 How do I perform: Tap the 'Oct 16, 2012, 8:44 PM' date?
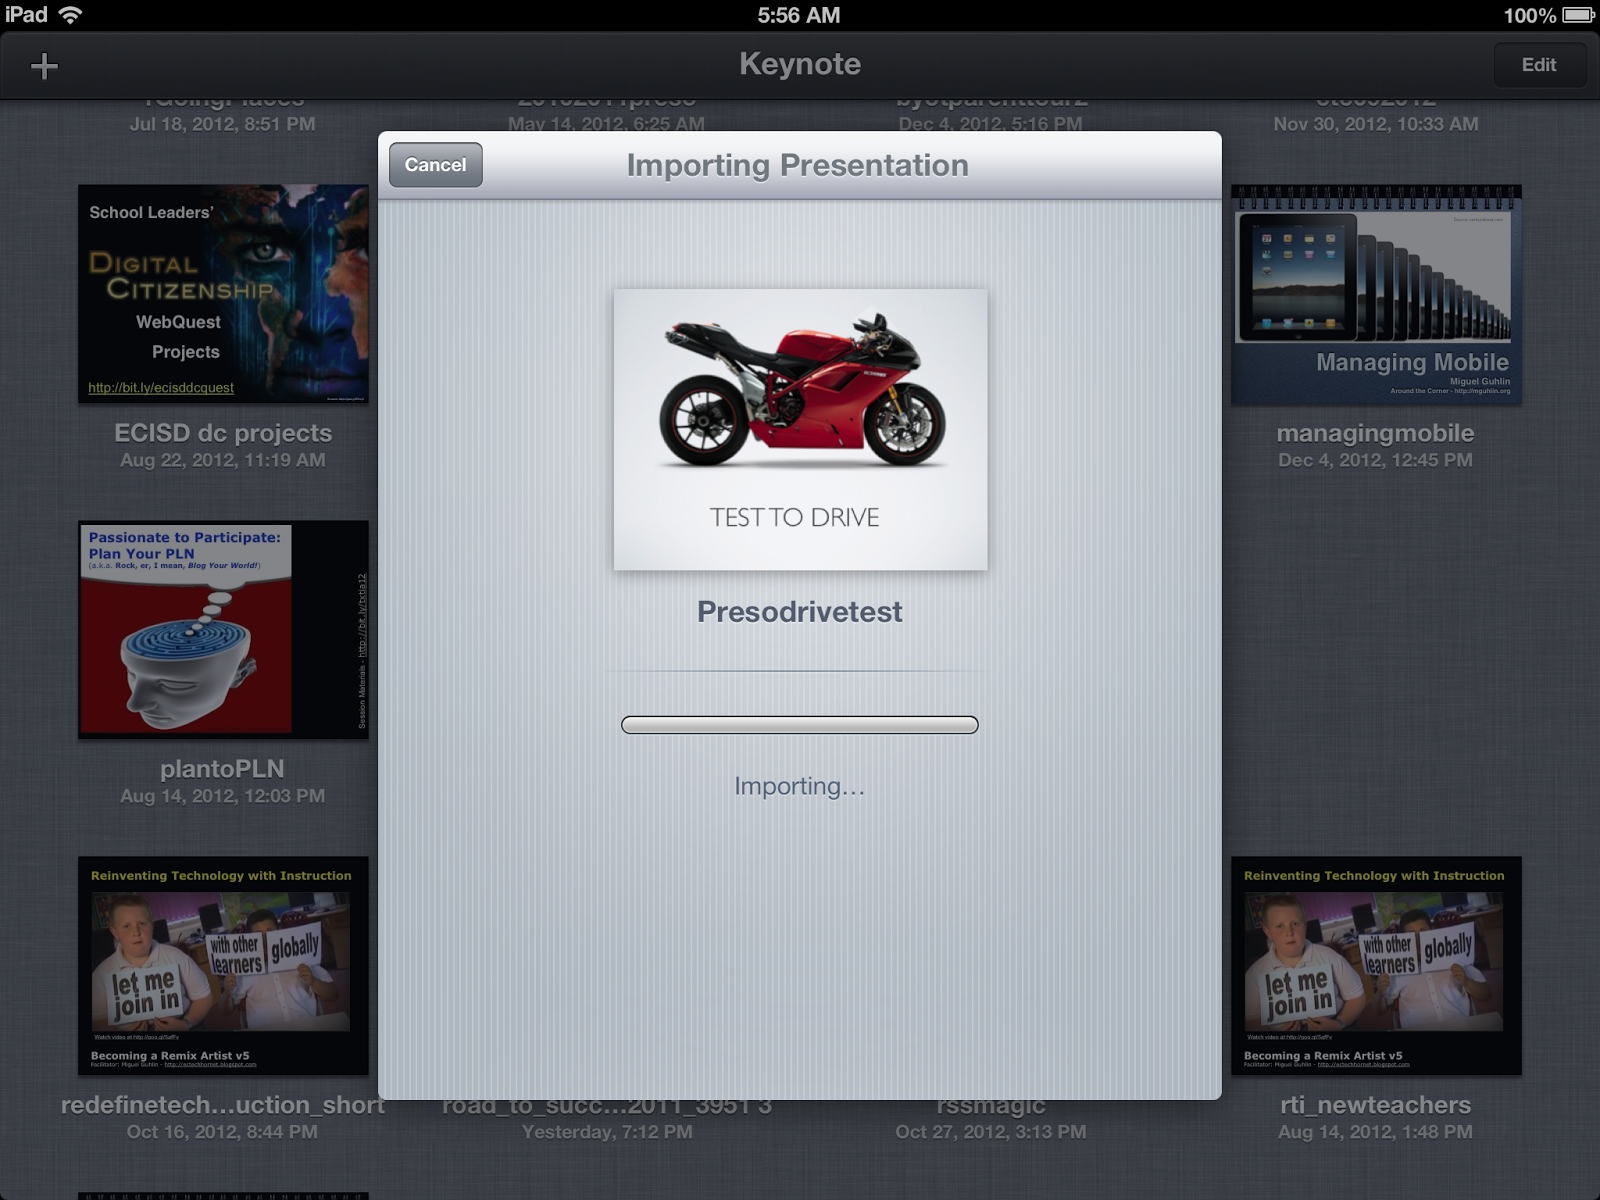tap(222, 1132)
